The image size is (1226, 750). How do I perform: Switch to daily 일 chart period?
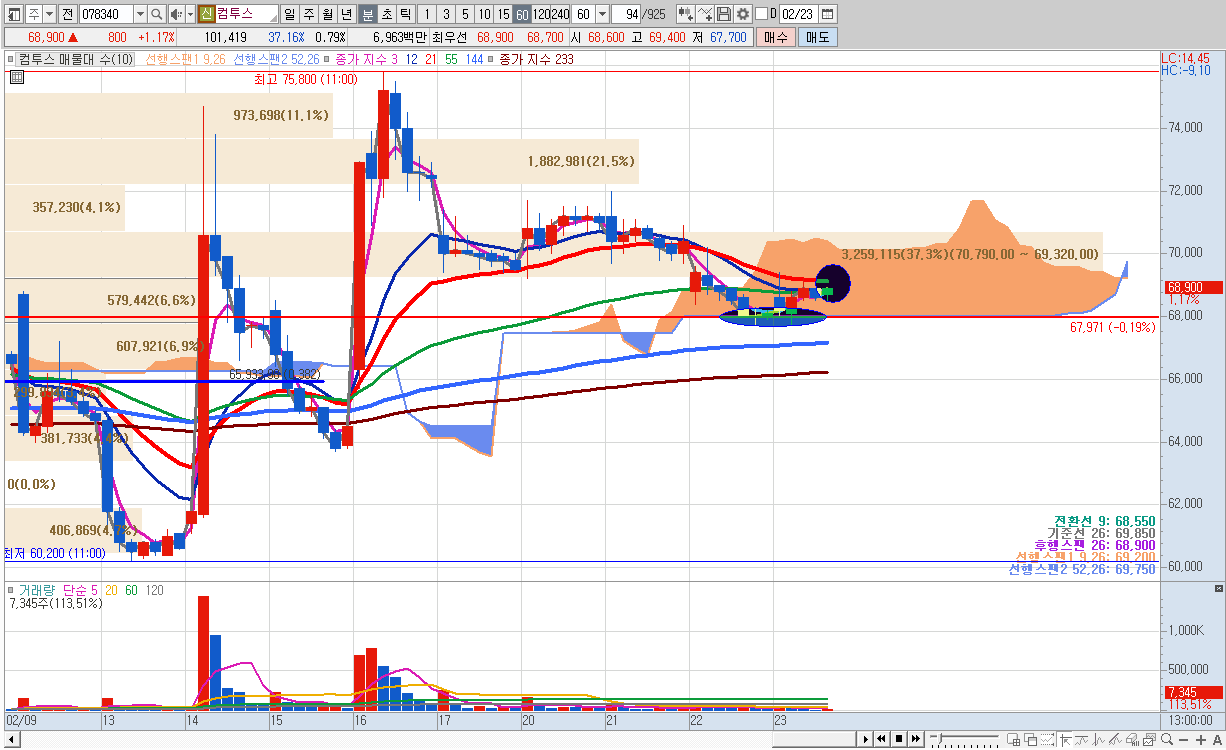tap(289, 14)
